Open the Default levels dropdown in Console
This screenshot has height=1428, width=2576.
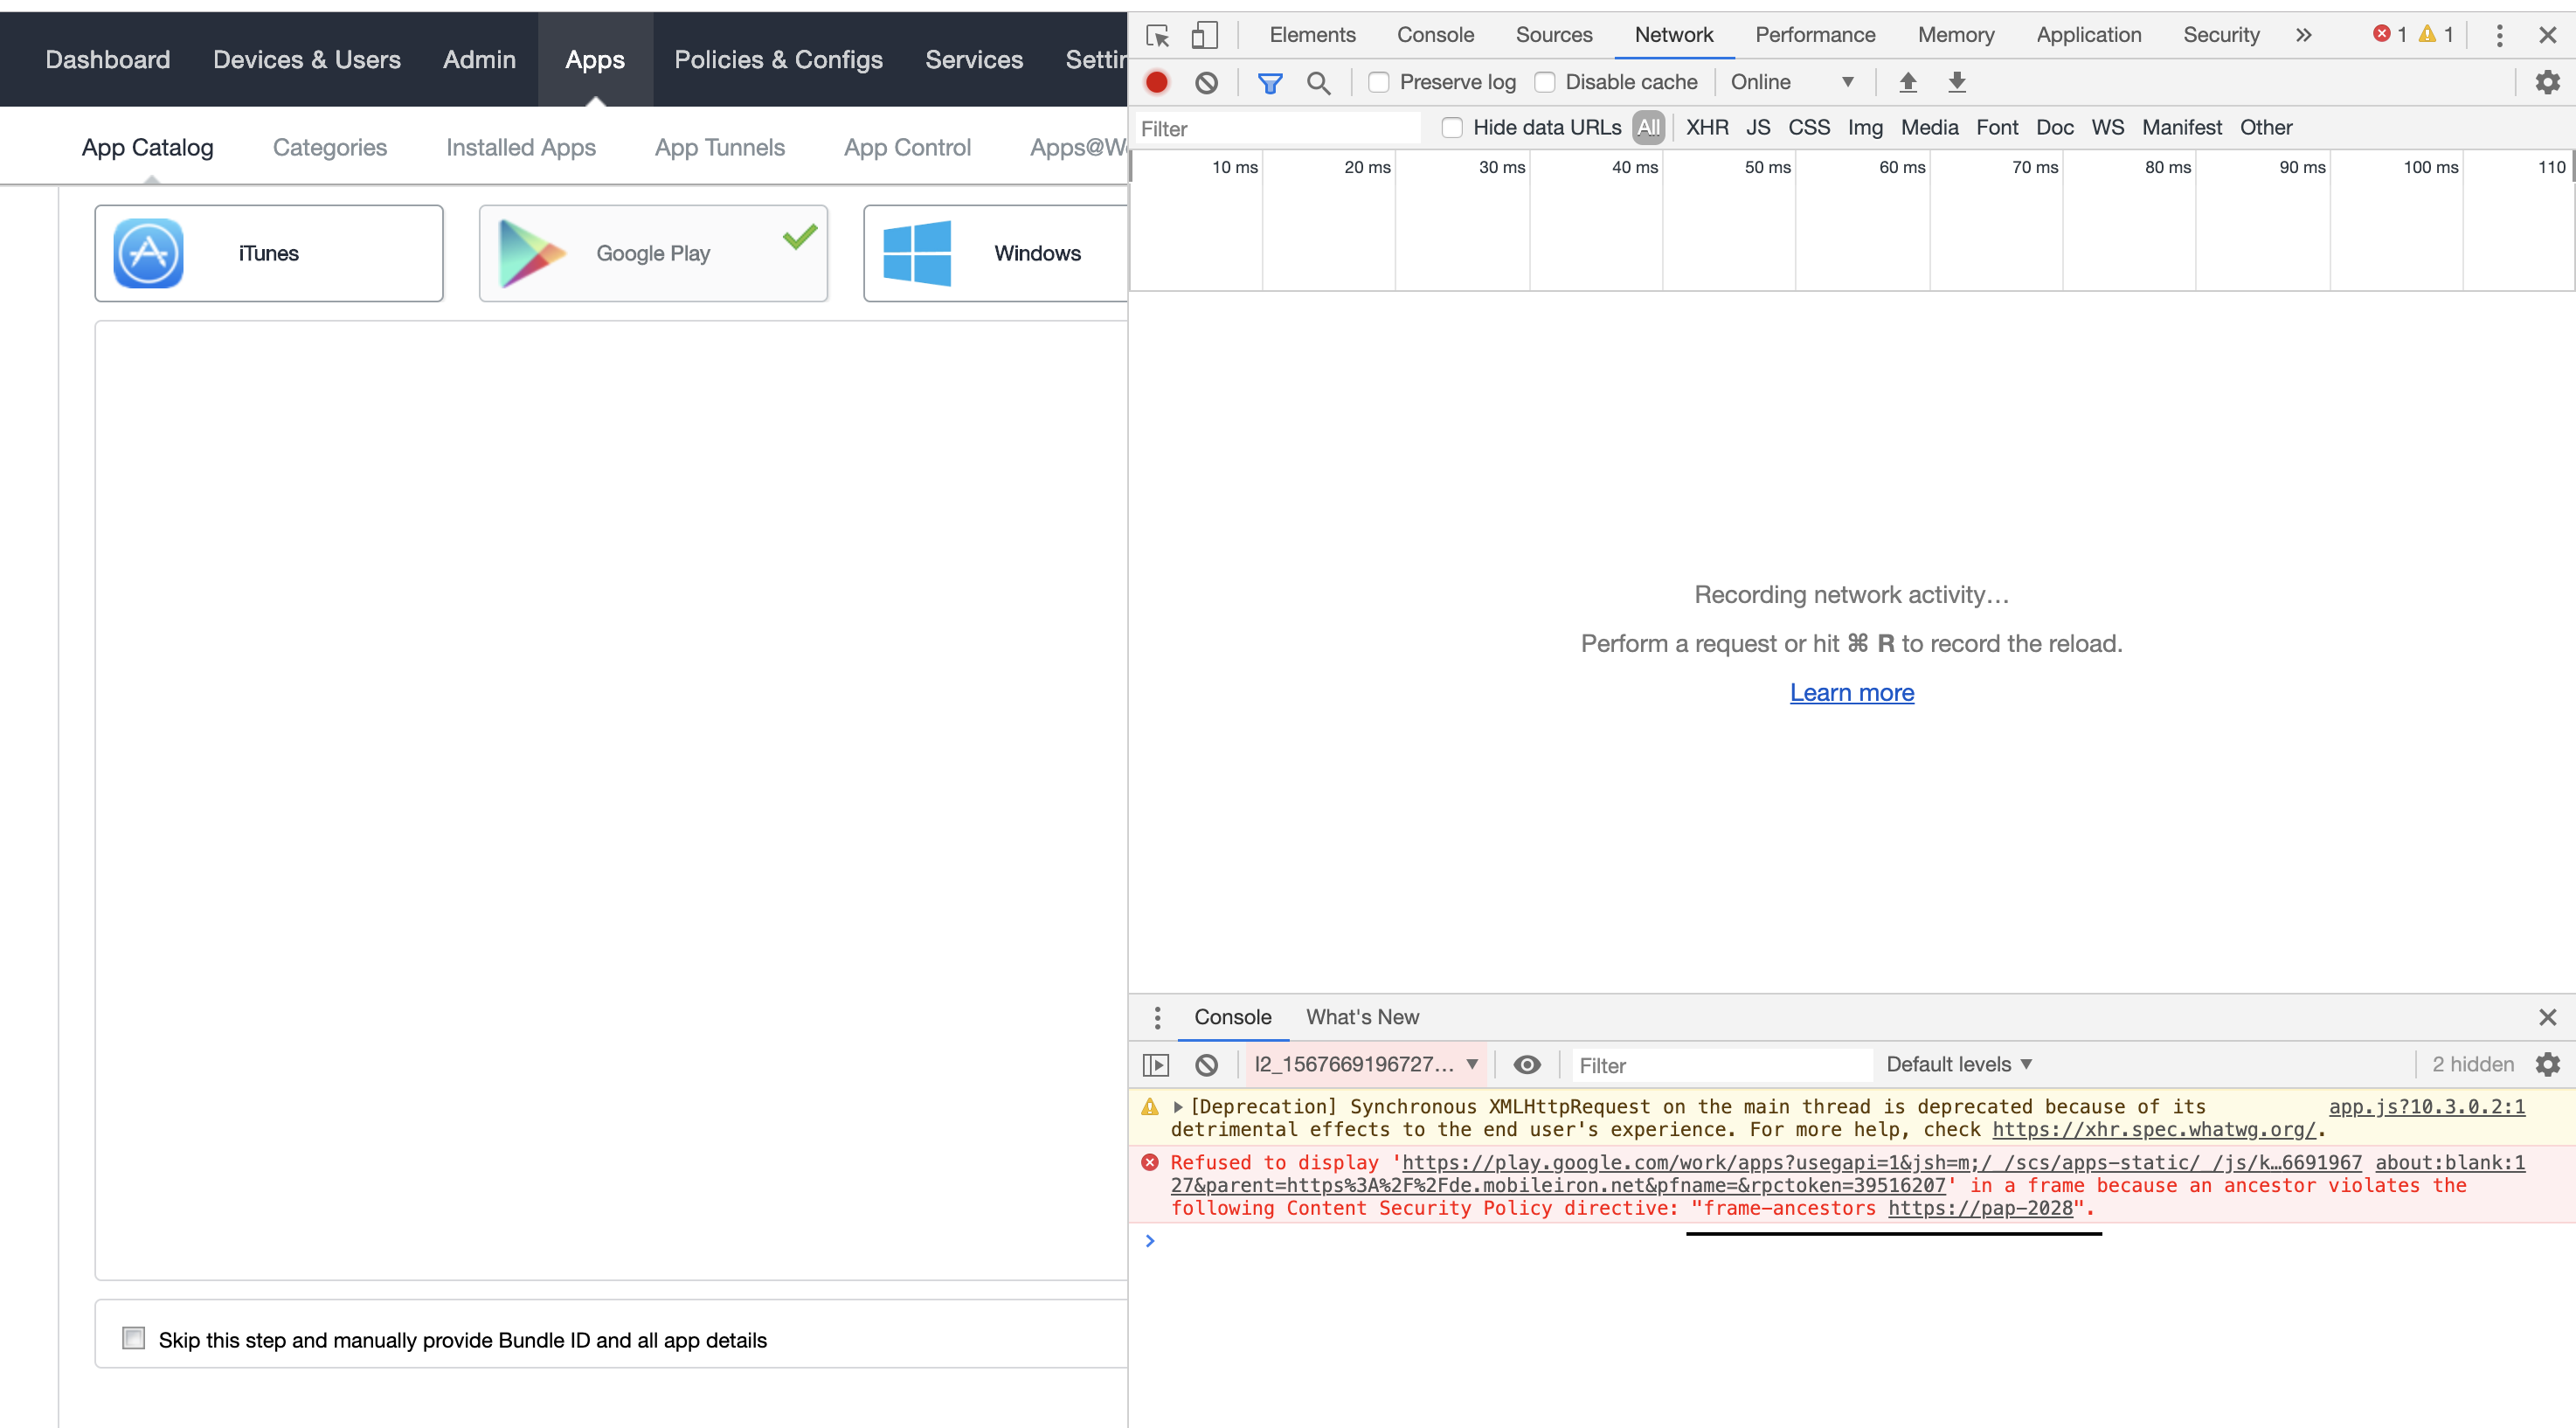coord(1957,1064)
